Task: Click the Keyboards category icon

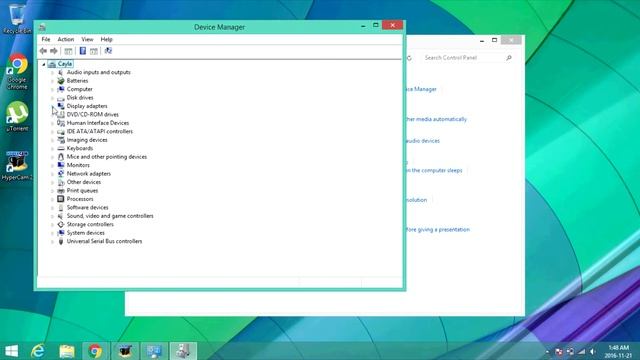Action: point(61,149)
